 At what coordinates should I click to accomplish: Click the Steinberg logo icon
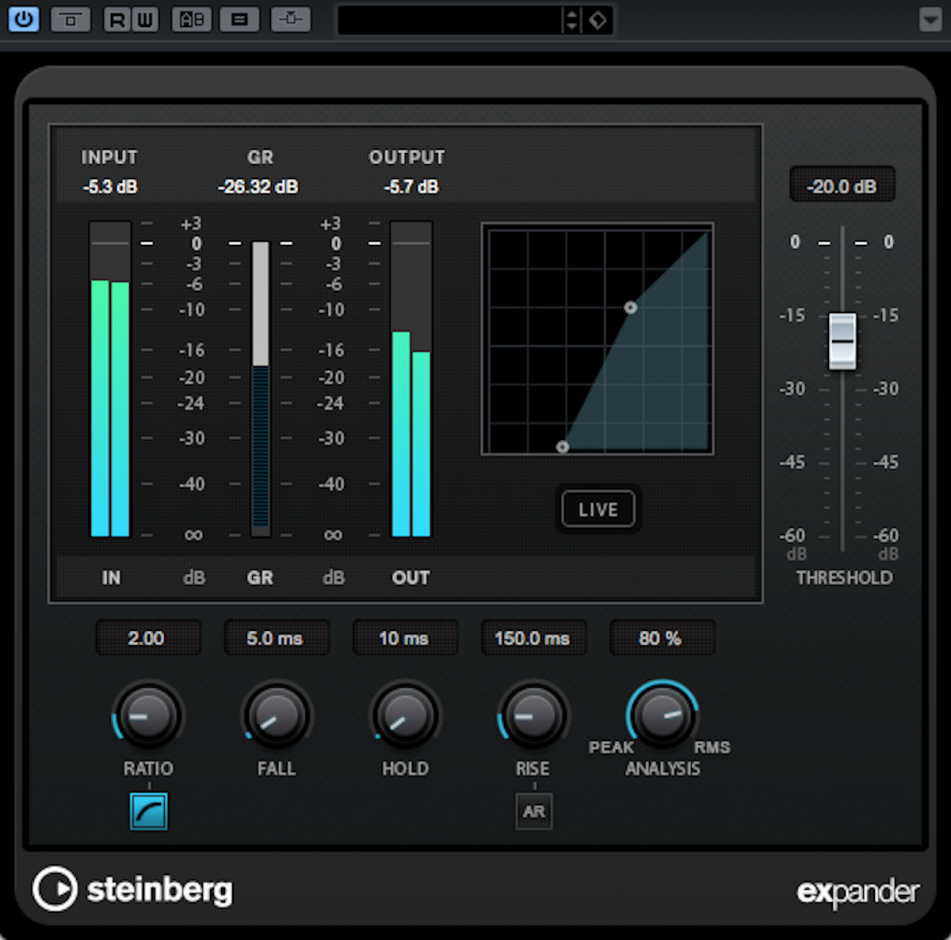point(57,890)
